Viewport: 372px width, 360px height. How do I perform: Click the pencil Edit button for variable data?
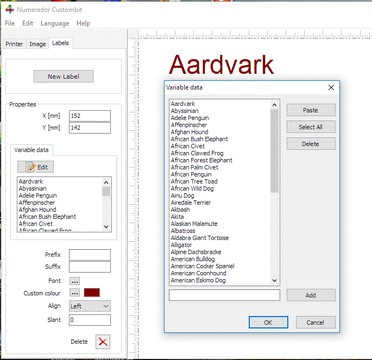36,167
